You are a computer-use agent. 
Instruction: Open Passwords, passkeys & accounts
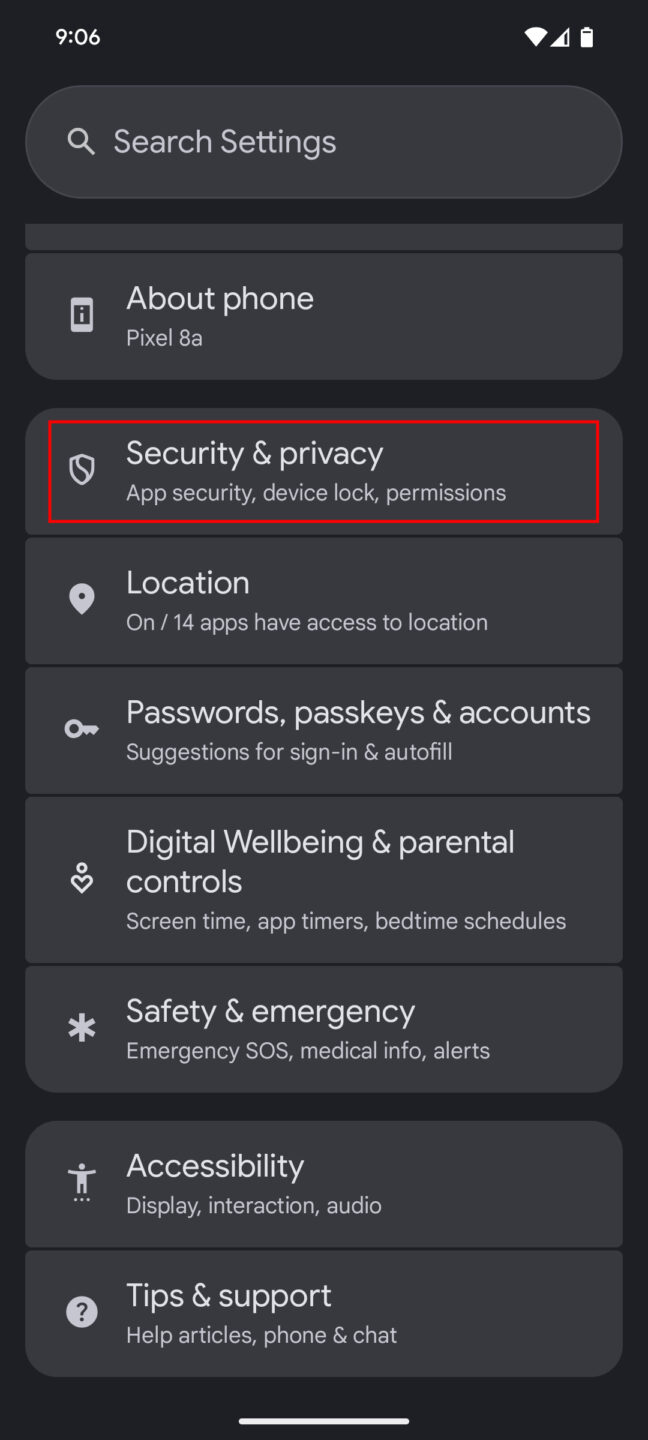pos(324,729)
